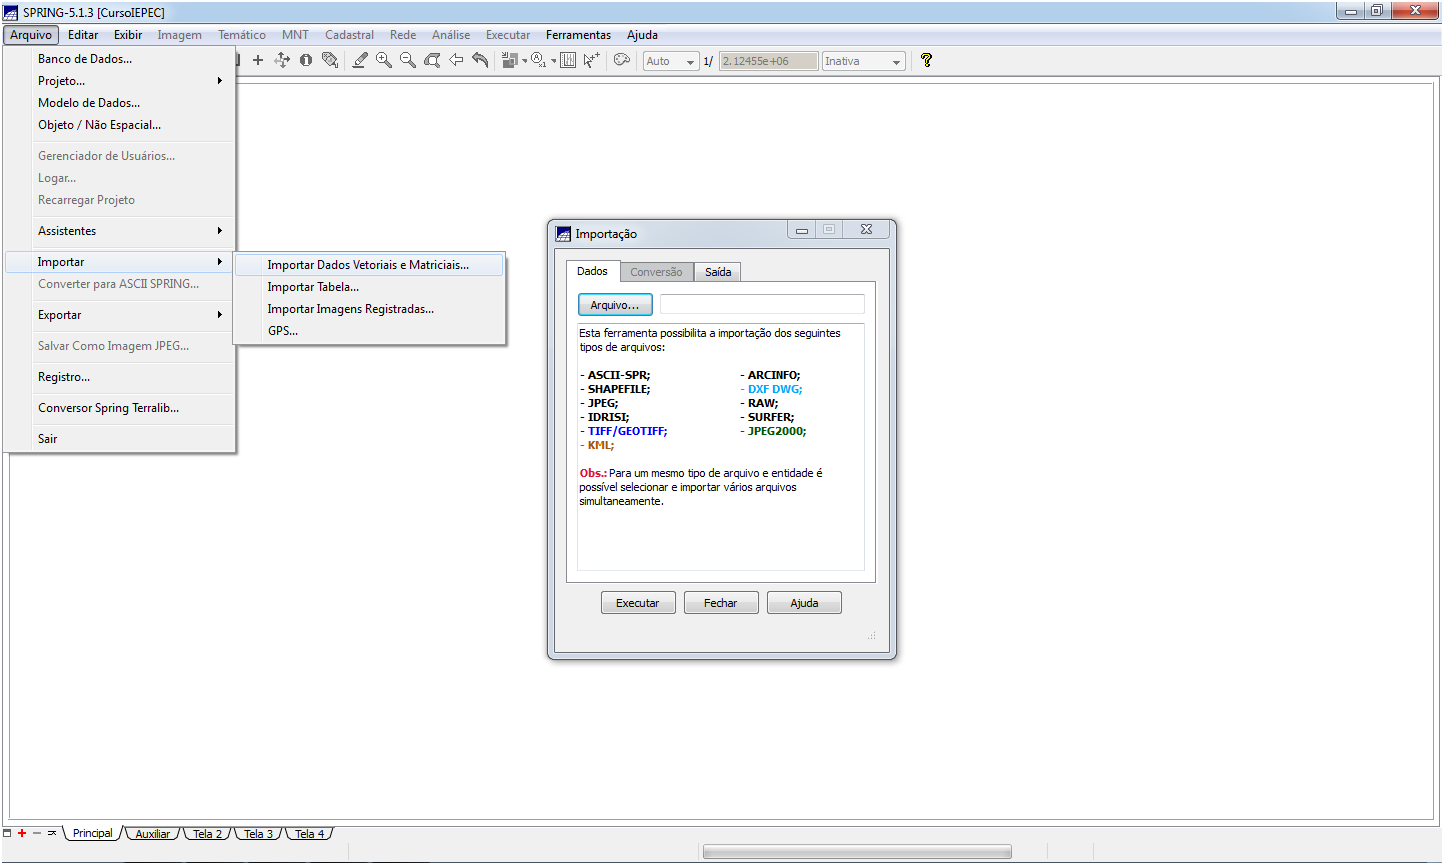Select the pan move tool
Viewport: 1444px width, 863px height.
[x=282, y=60]
